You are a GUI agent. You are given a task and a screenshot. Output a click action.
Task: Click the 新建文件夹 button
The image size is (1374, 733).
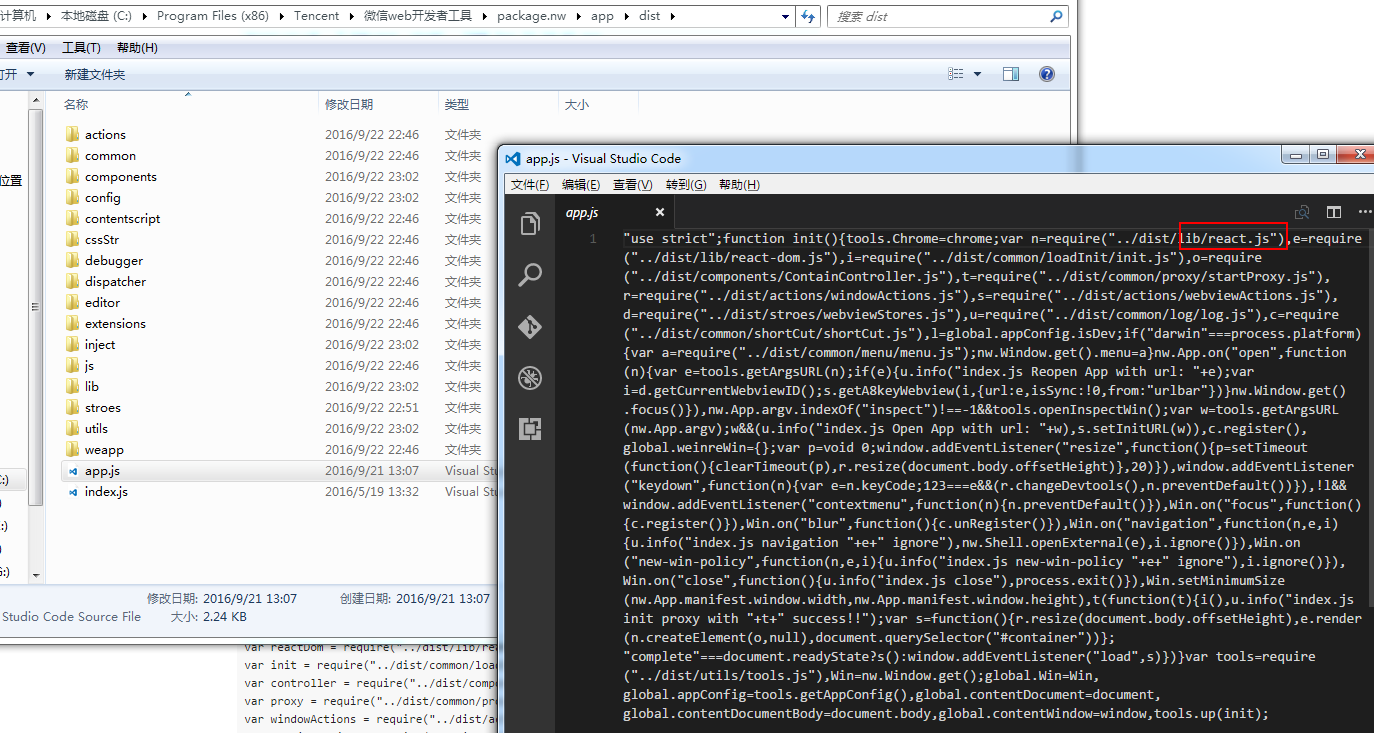coord(95,74)
